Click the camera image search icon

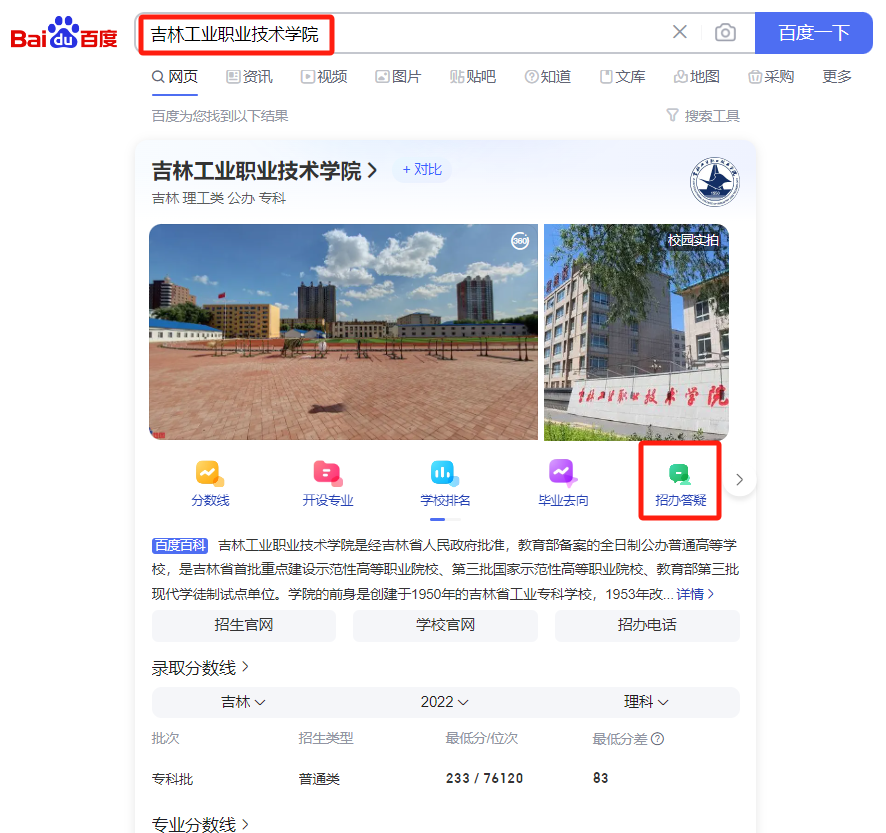(x=725, y=33)
